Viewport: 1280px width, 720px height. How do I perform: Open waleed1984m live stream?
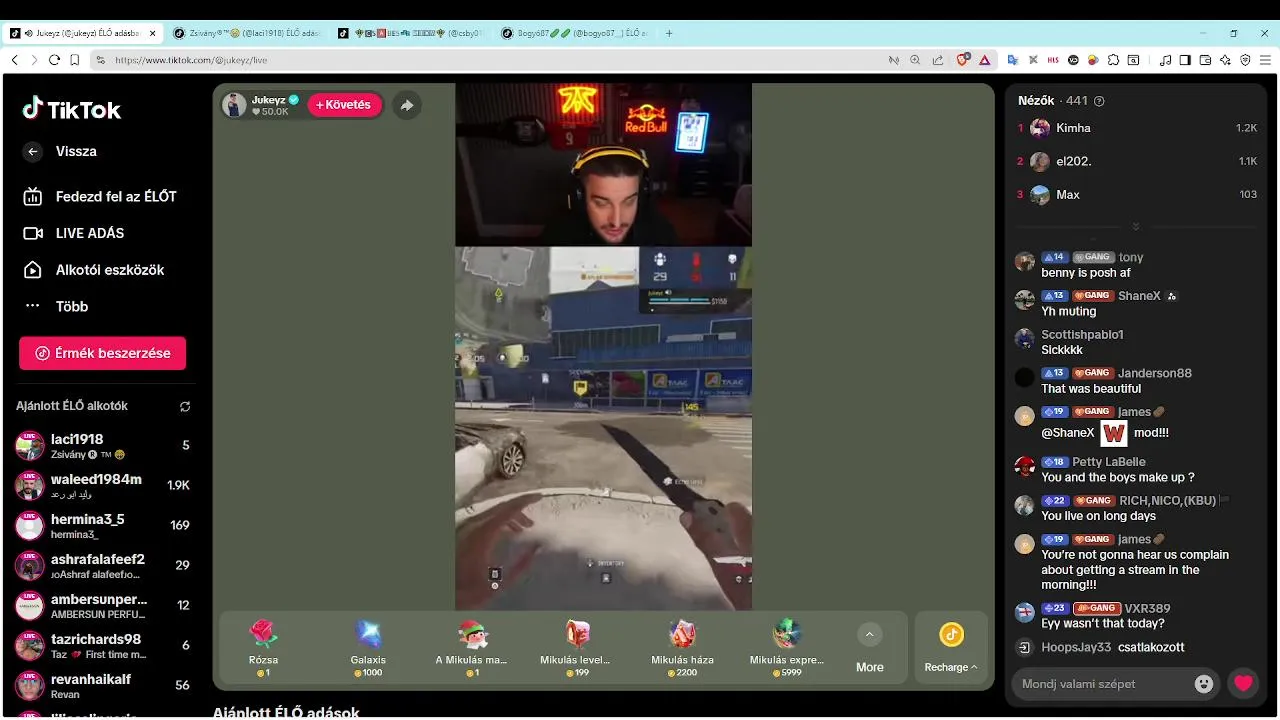[102, 486]
